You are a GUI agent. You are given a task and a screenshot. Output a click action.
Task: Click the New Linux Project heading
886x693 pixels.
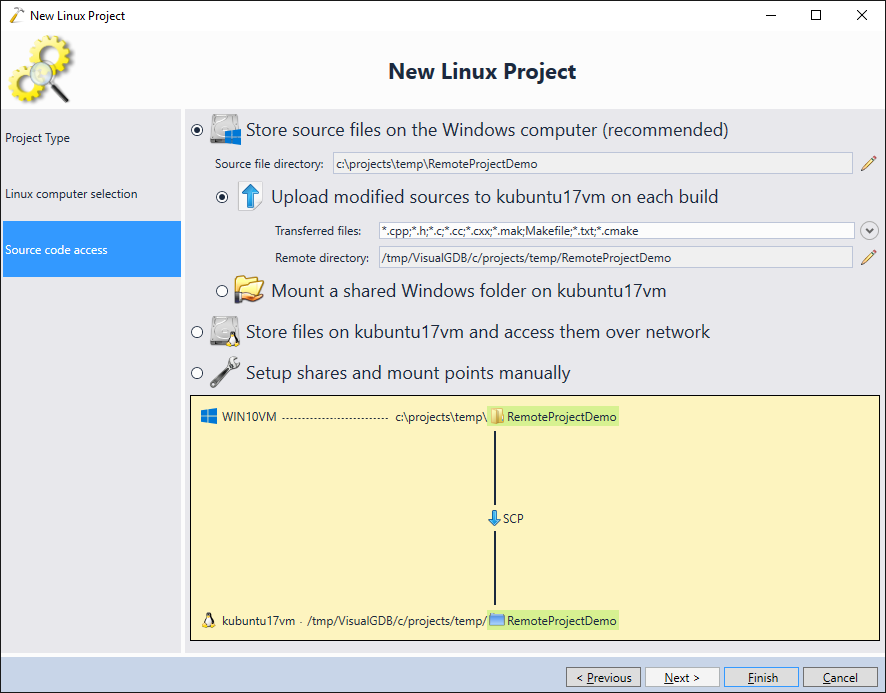tap(482, 71)
